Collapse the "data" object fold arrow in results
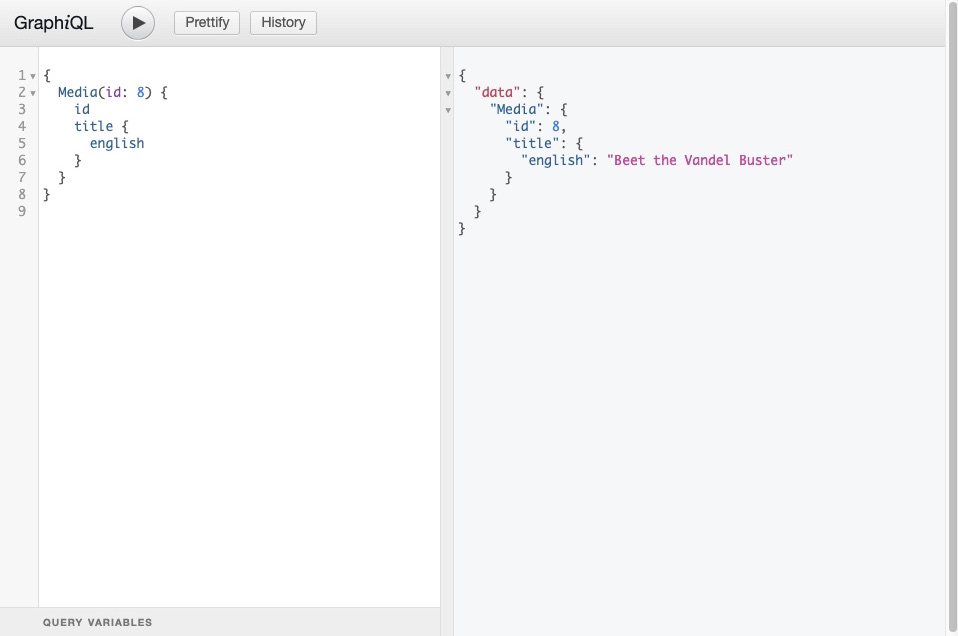This screenshot has height=636, width=958. pos(448,93)
